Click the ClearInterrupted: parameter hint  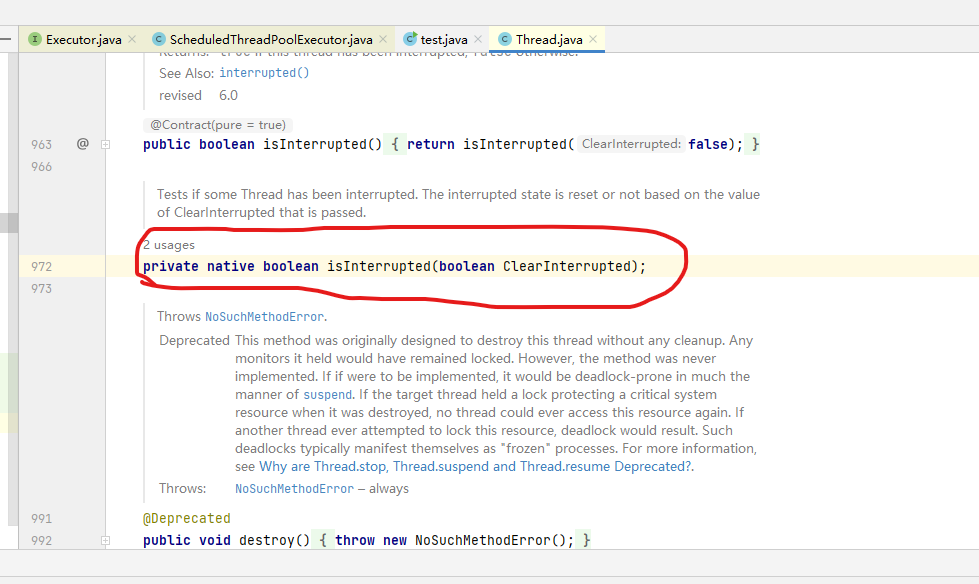(x=631, y=144)
